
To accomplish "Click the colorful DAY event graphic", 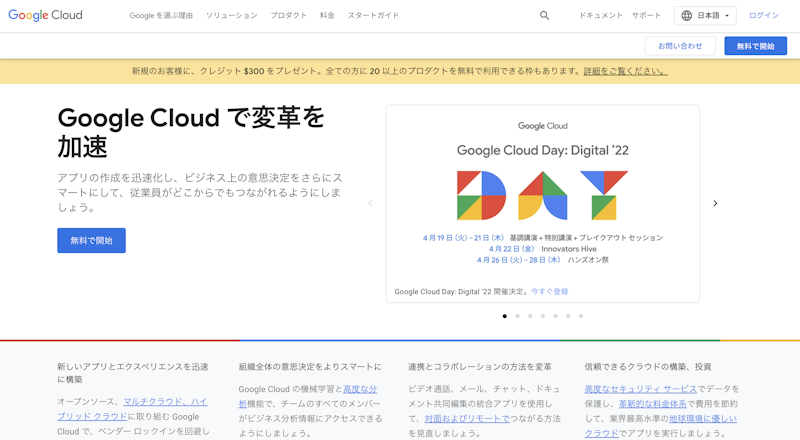I will 542,195.
